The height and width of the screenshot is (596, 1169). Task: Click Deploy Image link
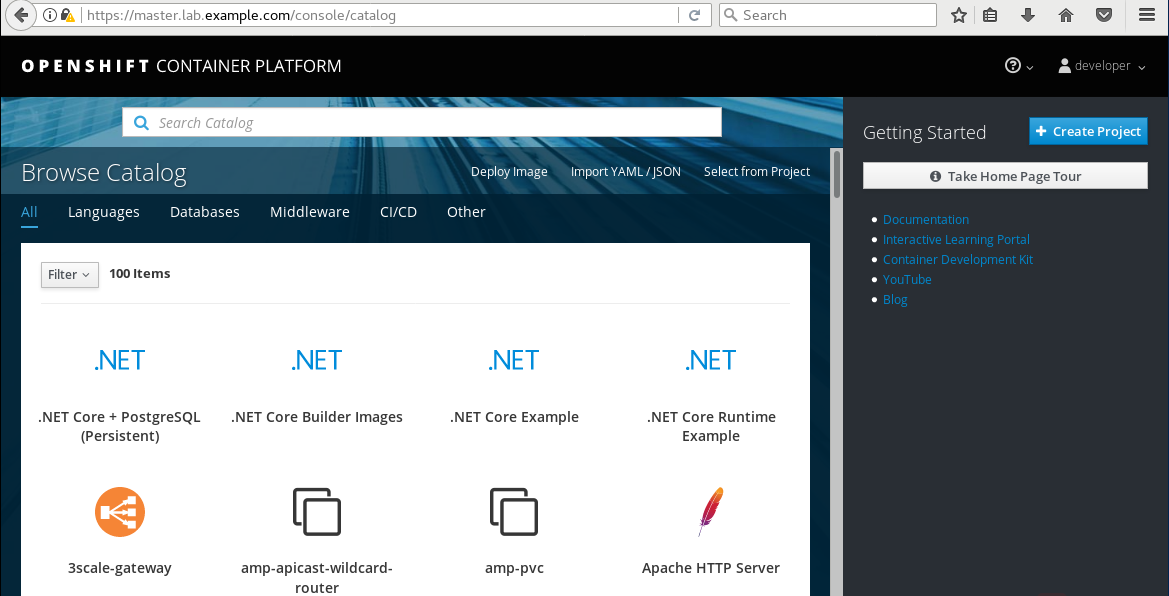point(509,172)
